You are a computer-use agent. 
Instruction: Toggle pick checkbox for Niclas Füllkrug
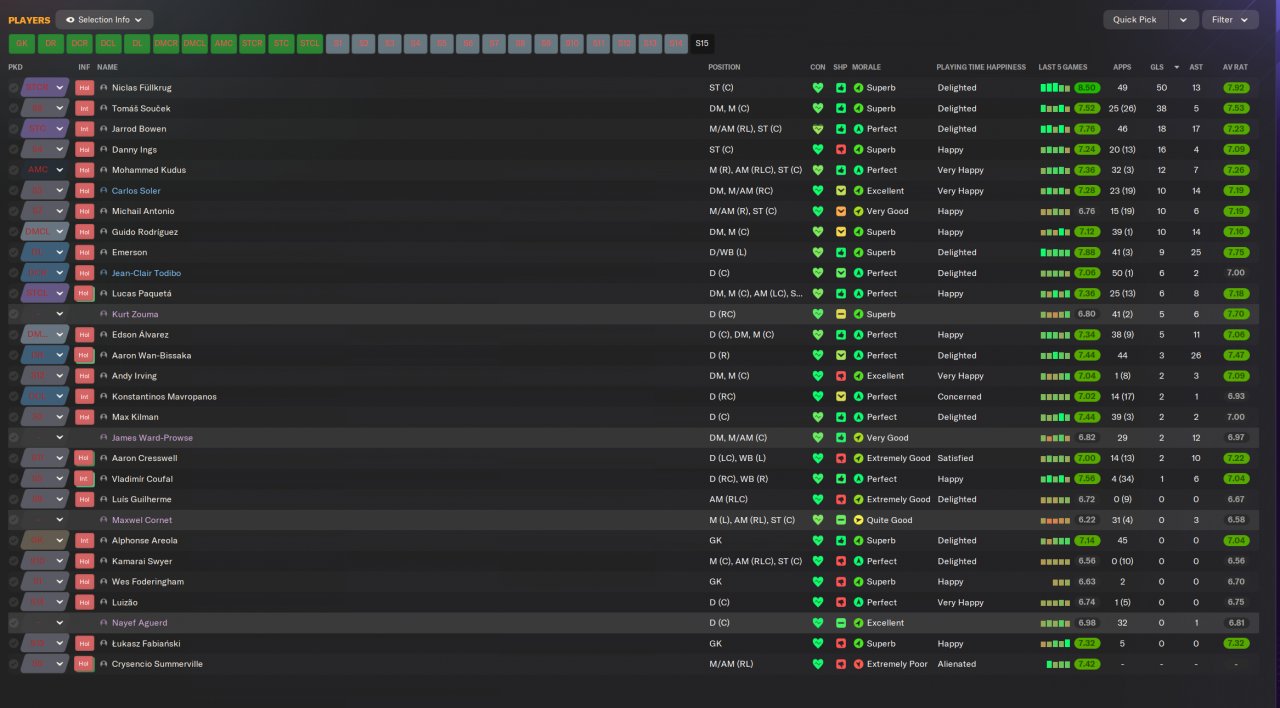pos(14,88)
